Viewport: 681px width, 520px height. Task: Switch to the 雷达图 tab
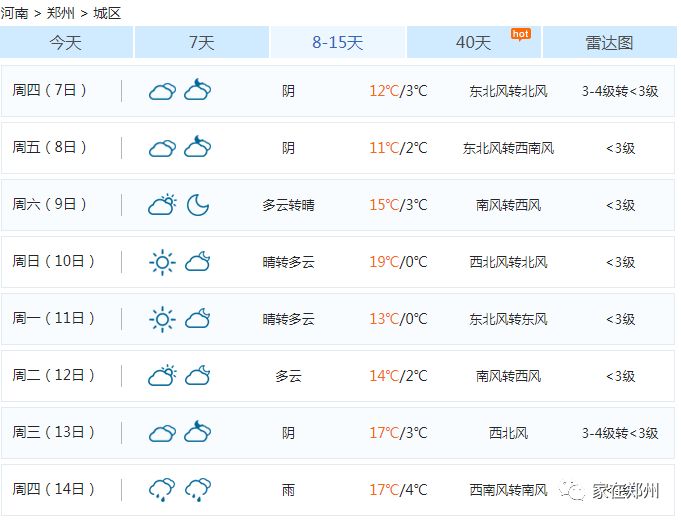[x=609, y=42]
